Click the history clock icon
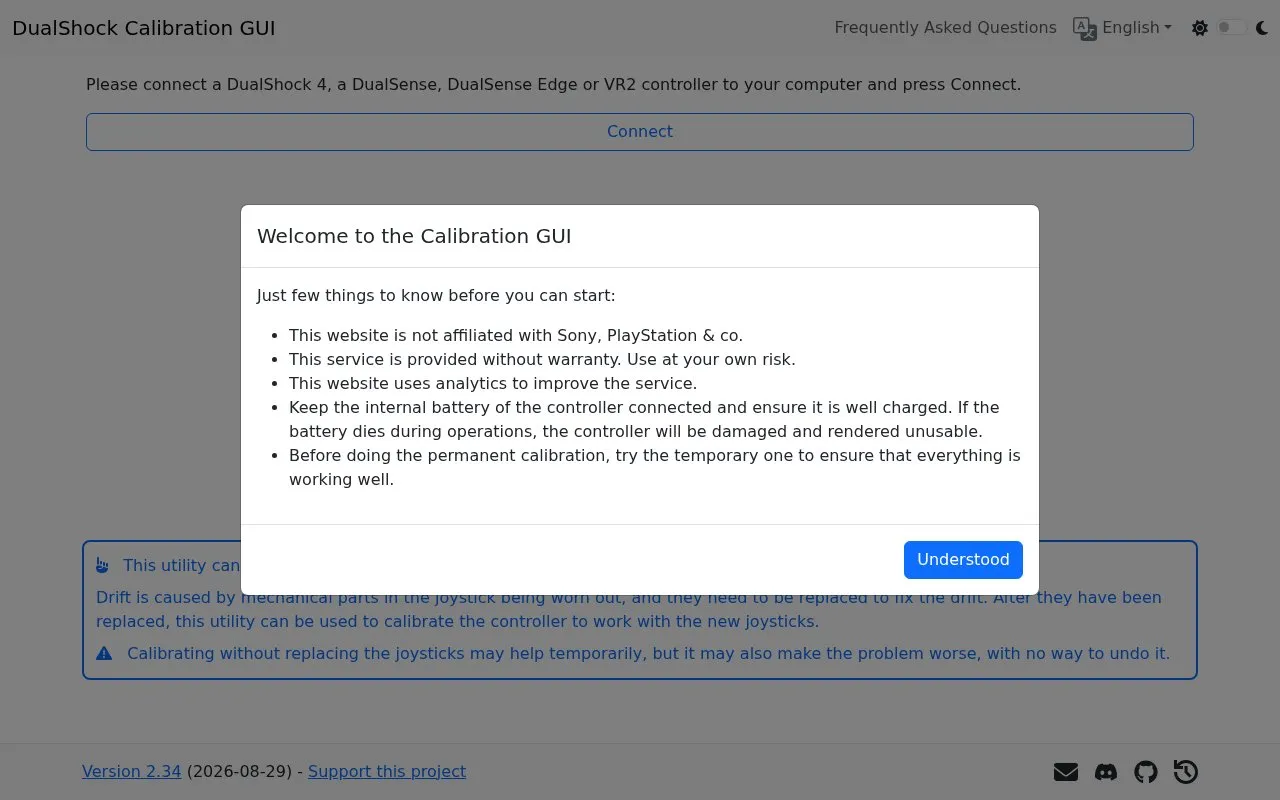The image size is (1280, 800). pos(1186,772)
